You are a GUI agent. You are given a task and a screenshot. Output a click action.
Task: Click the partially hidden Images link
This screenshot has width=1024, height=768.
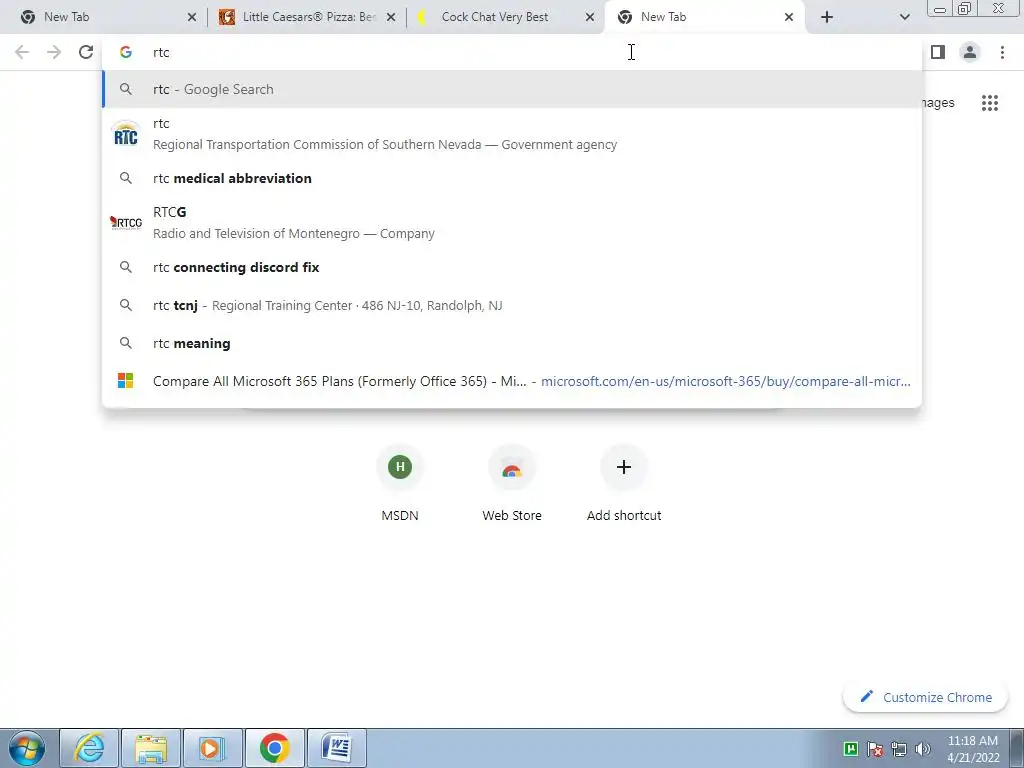coord(938,103)
